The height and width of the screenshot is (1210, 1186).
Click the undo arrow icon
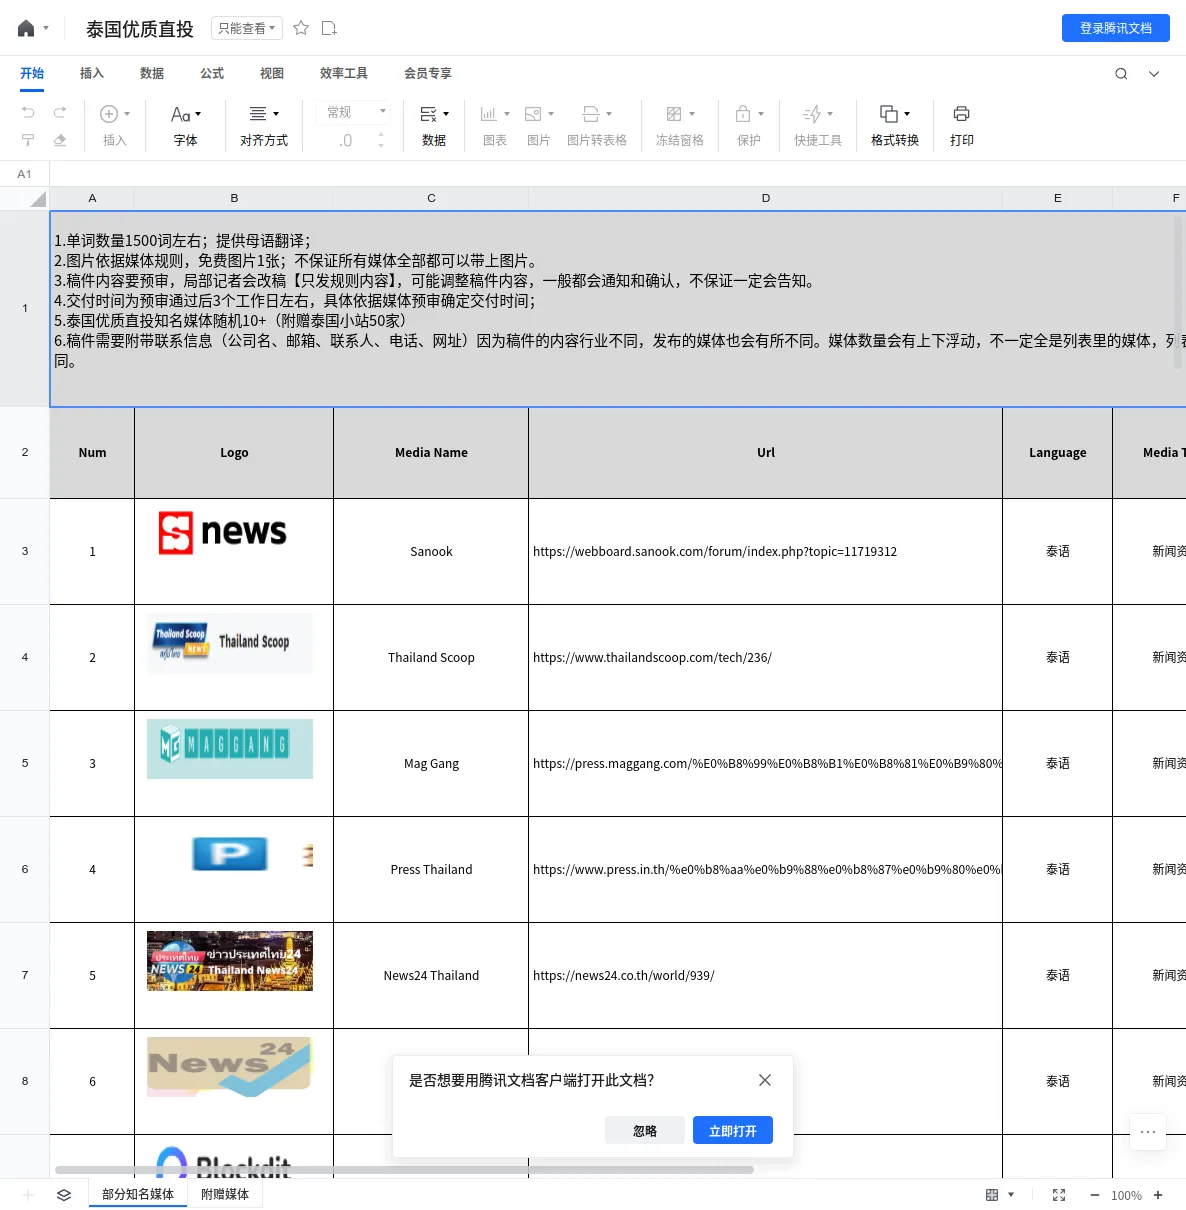28,112
